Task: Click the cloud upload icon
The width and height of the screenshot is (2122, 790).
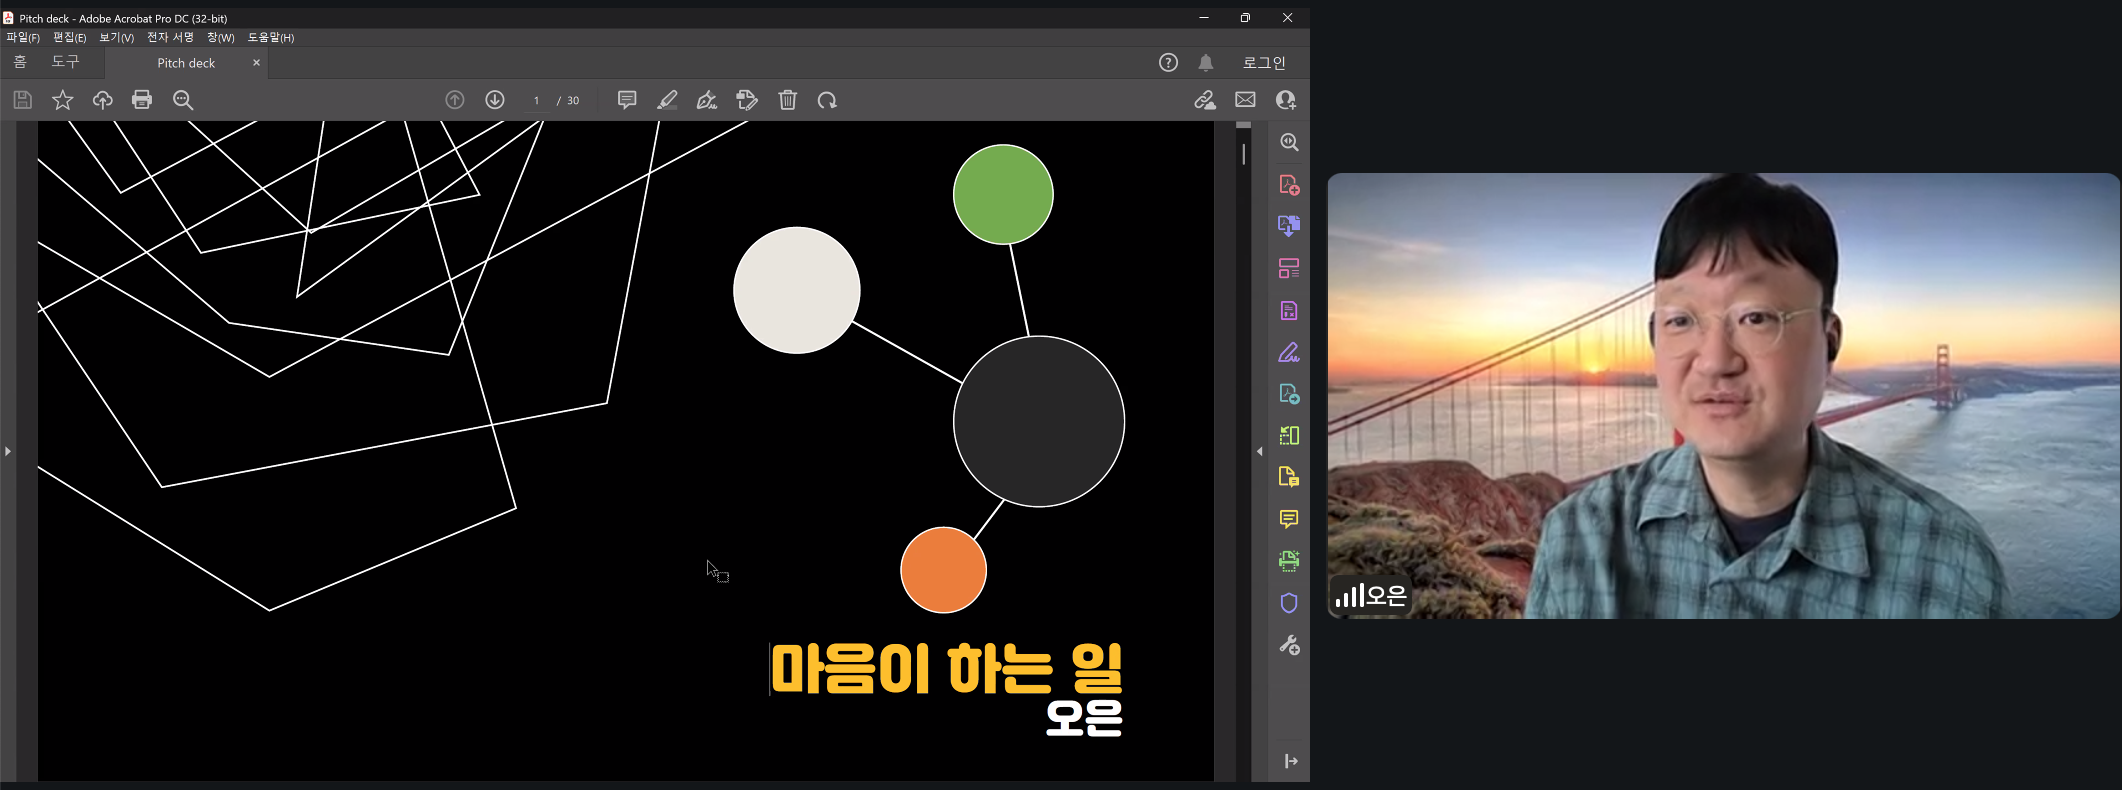Action: point(103,100)
